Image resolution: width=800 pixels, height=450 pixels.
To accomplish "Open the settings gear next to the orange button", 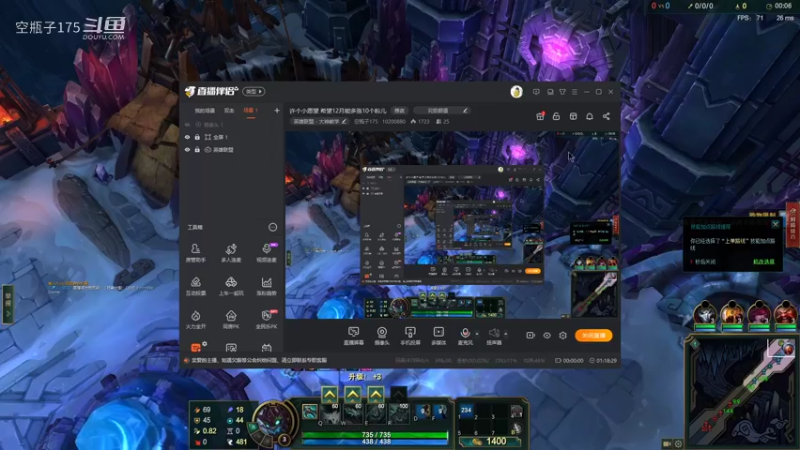I will pos(563,335).
